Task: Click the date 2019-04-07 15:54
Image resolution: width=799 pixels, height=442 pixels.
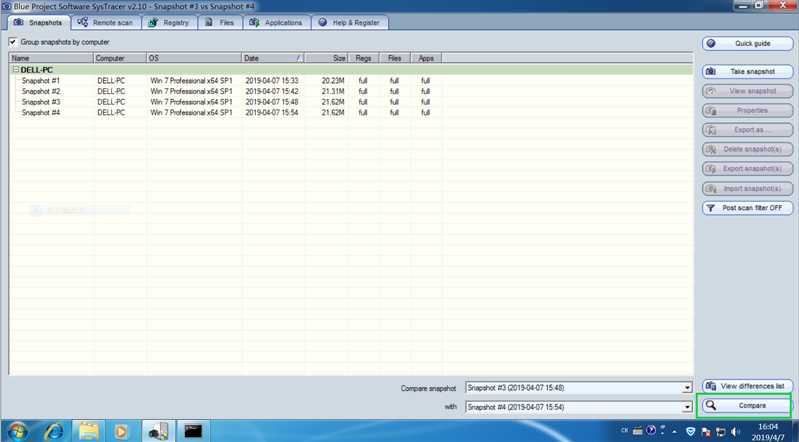Action: 272,113
